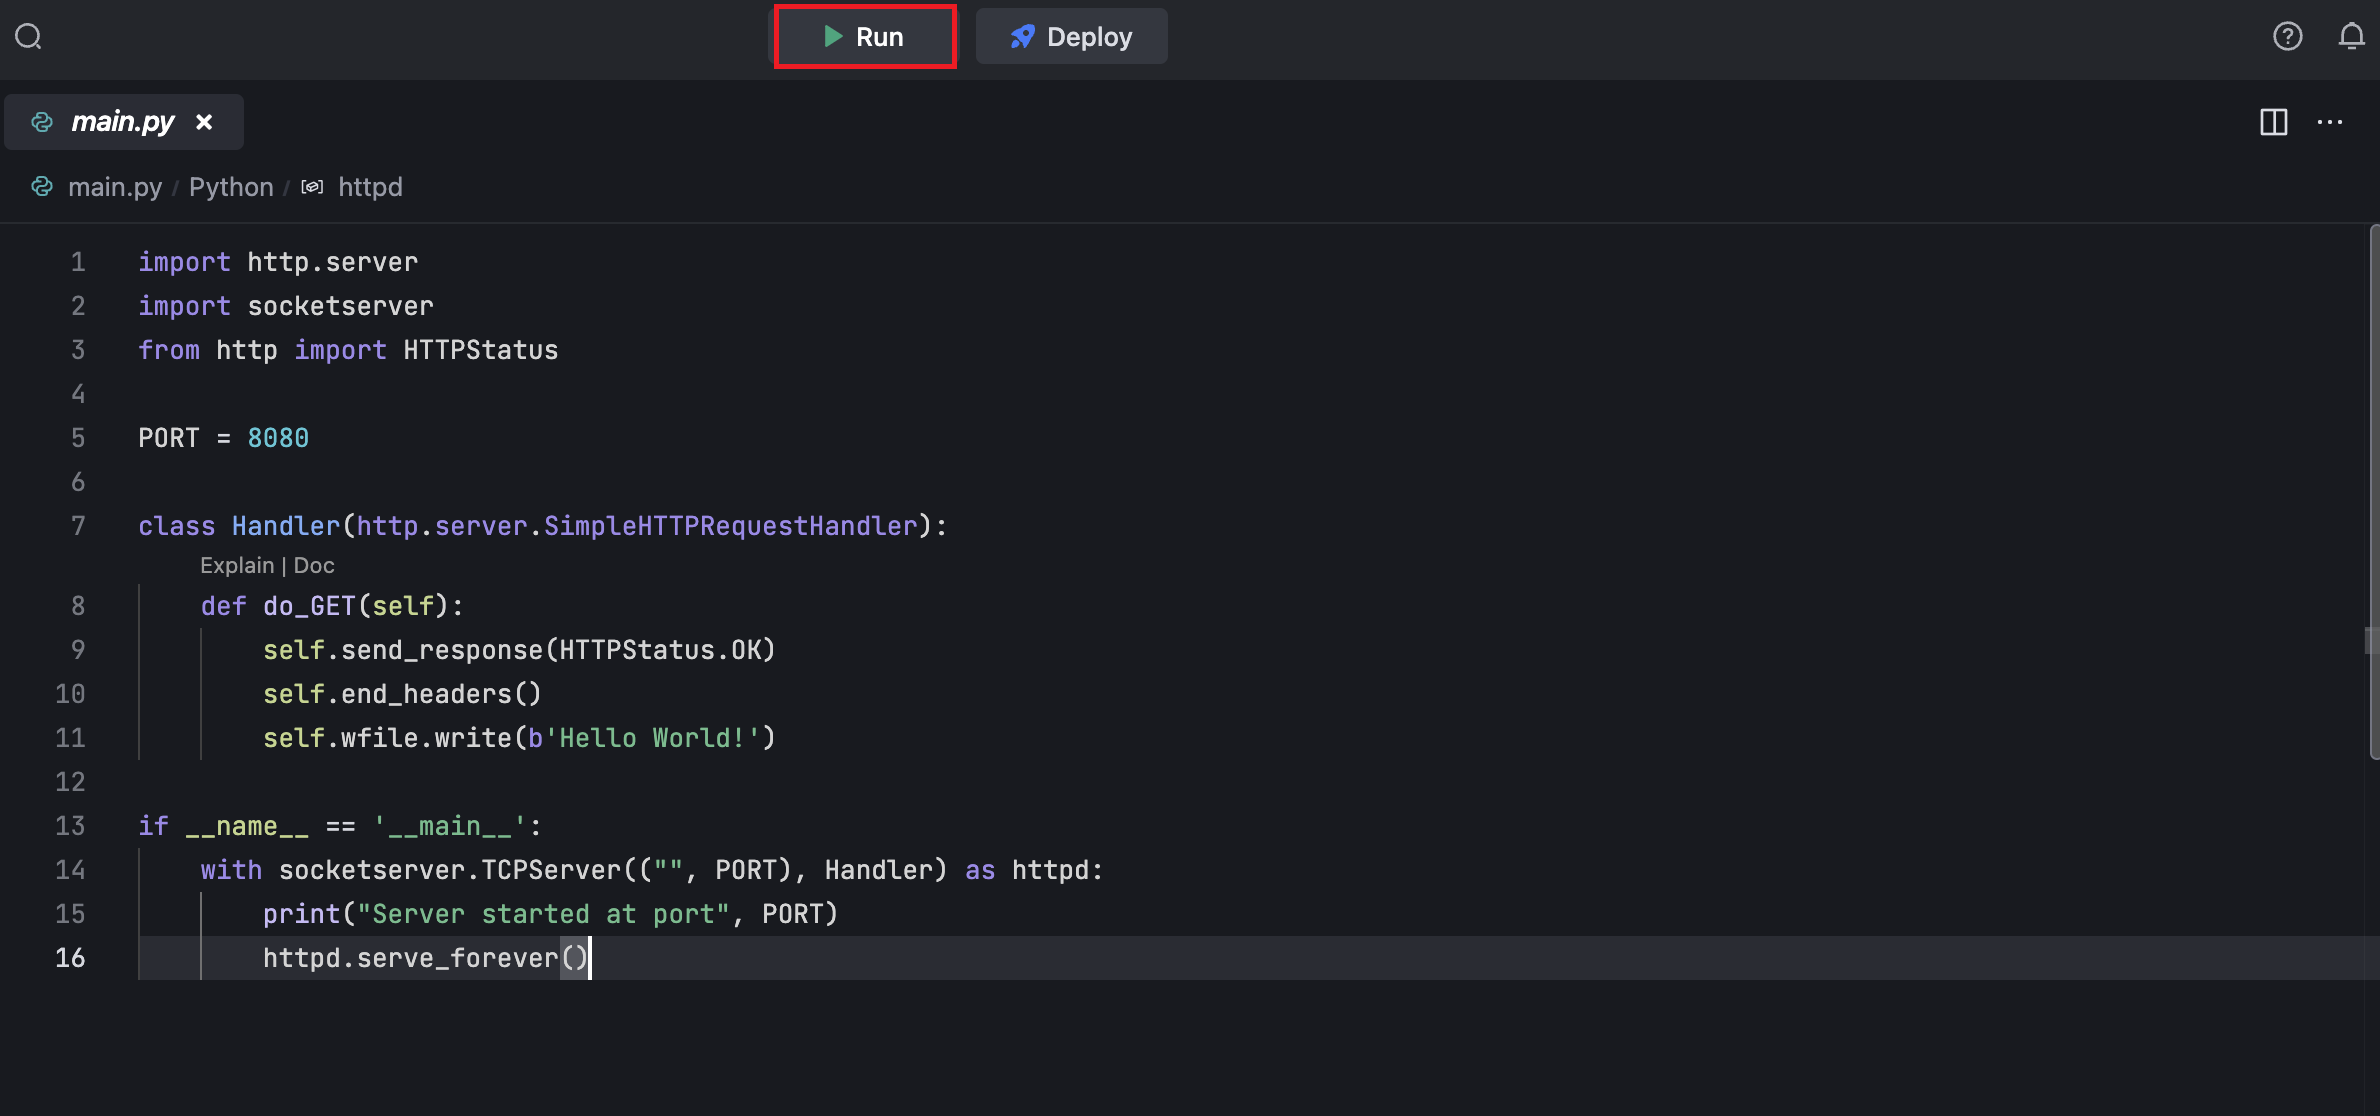Open the Python breadcrumb segment

(x=231, y=187)
